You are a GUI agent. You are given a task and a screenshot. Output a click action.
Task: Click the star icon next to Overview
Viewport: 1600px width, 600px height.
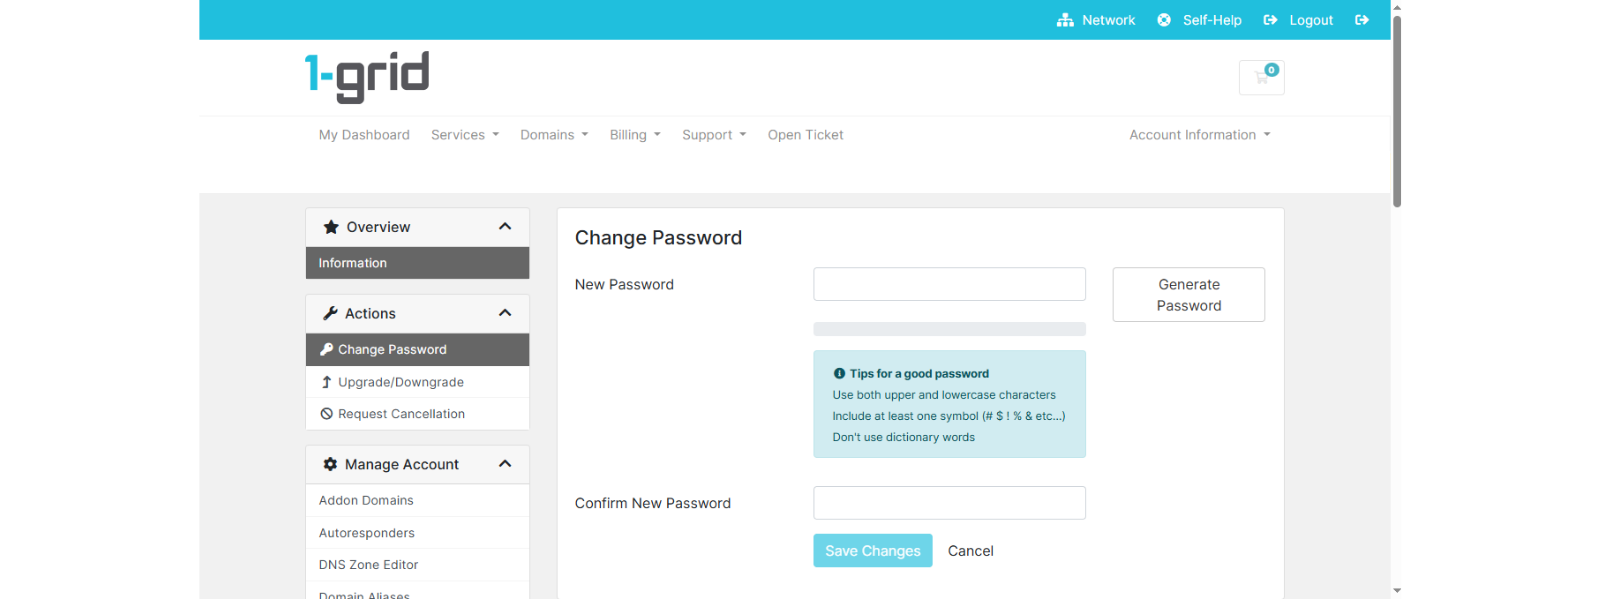(330, 226)
